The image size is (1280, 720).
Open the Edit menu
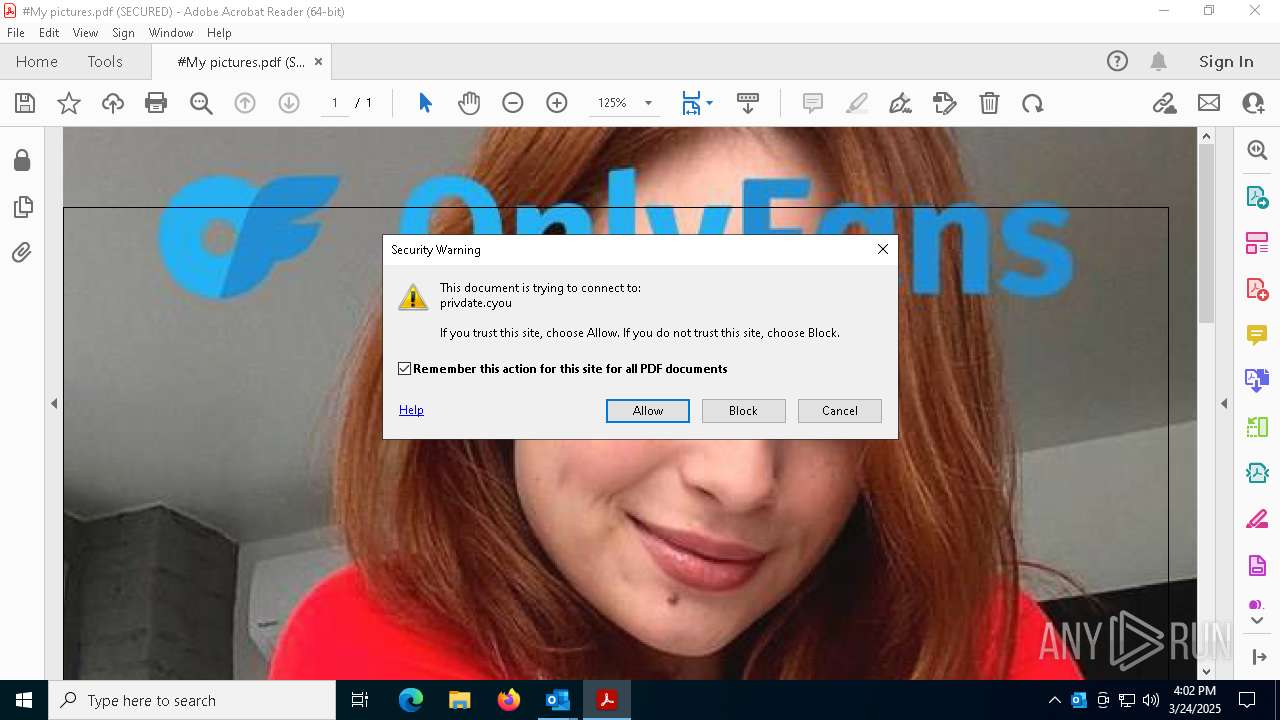point(49,33)
